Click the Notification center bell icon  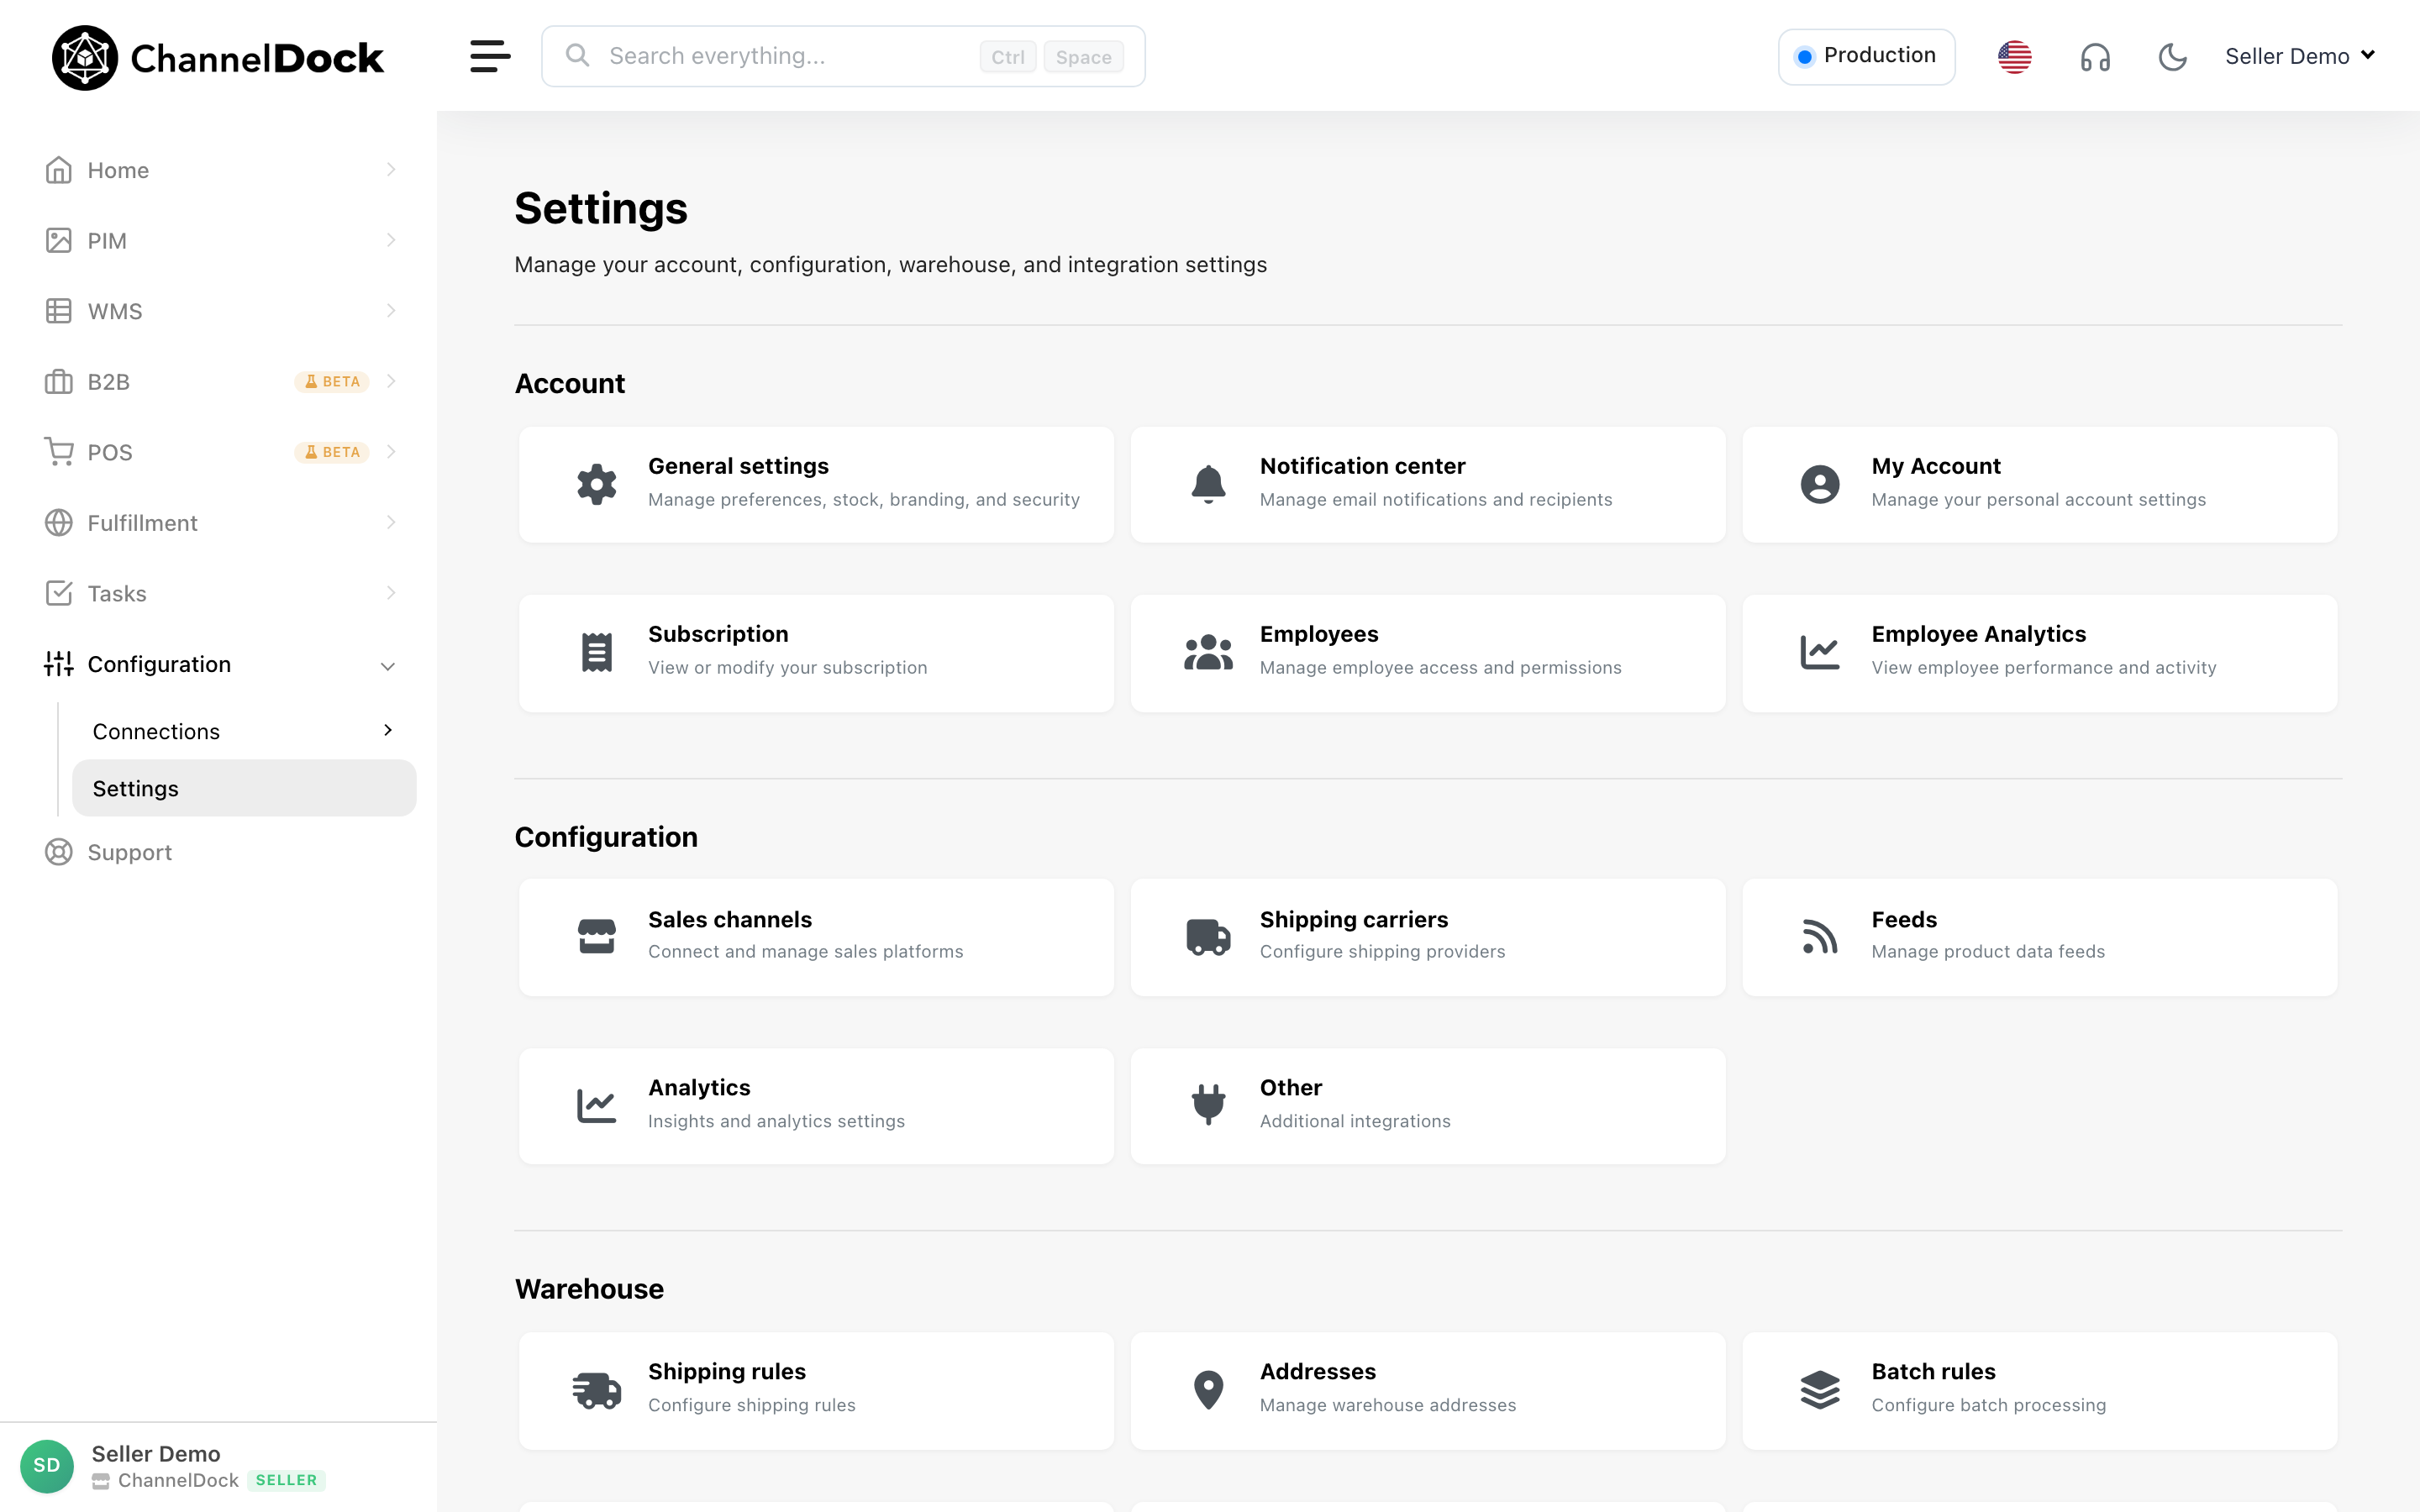click(x=1208, y=484)
